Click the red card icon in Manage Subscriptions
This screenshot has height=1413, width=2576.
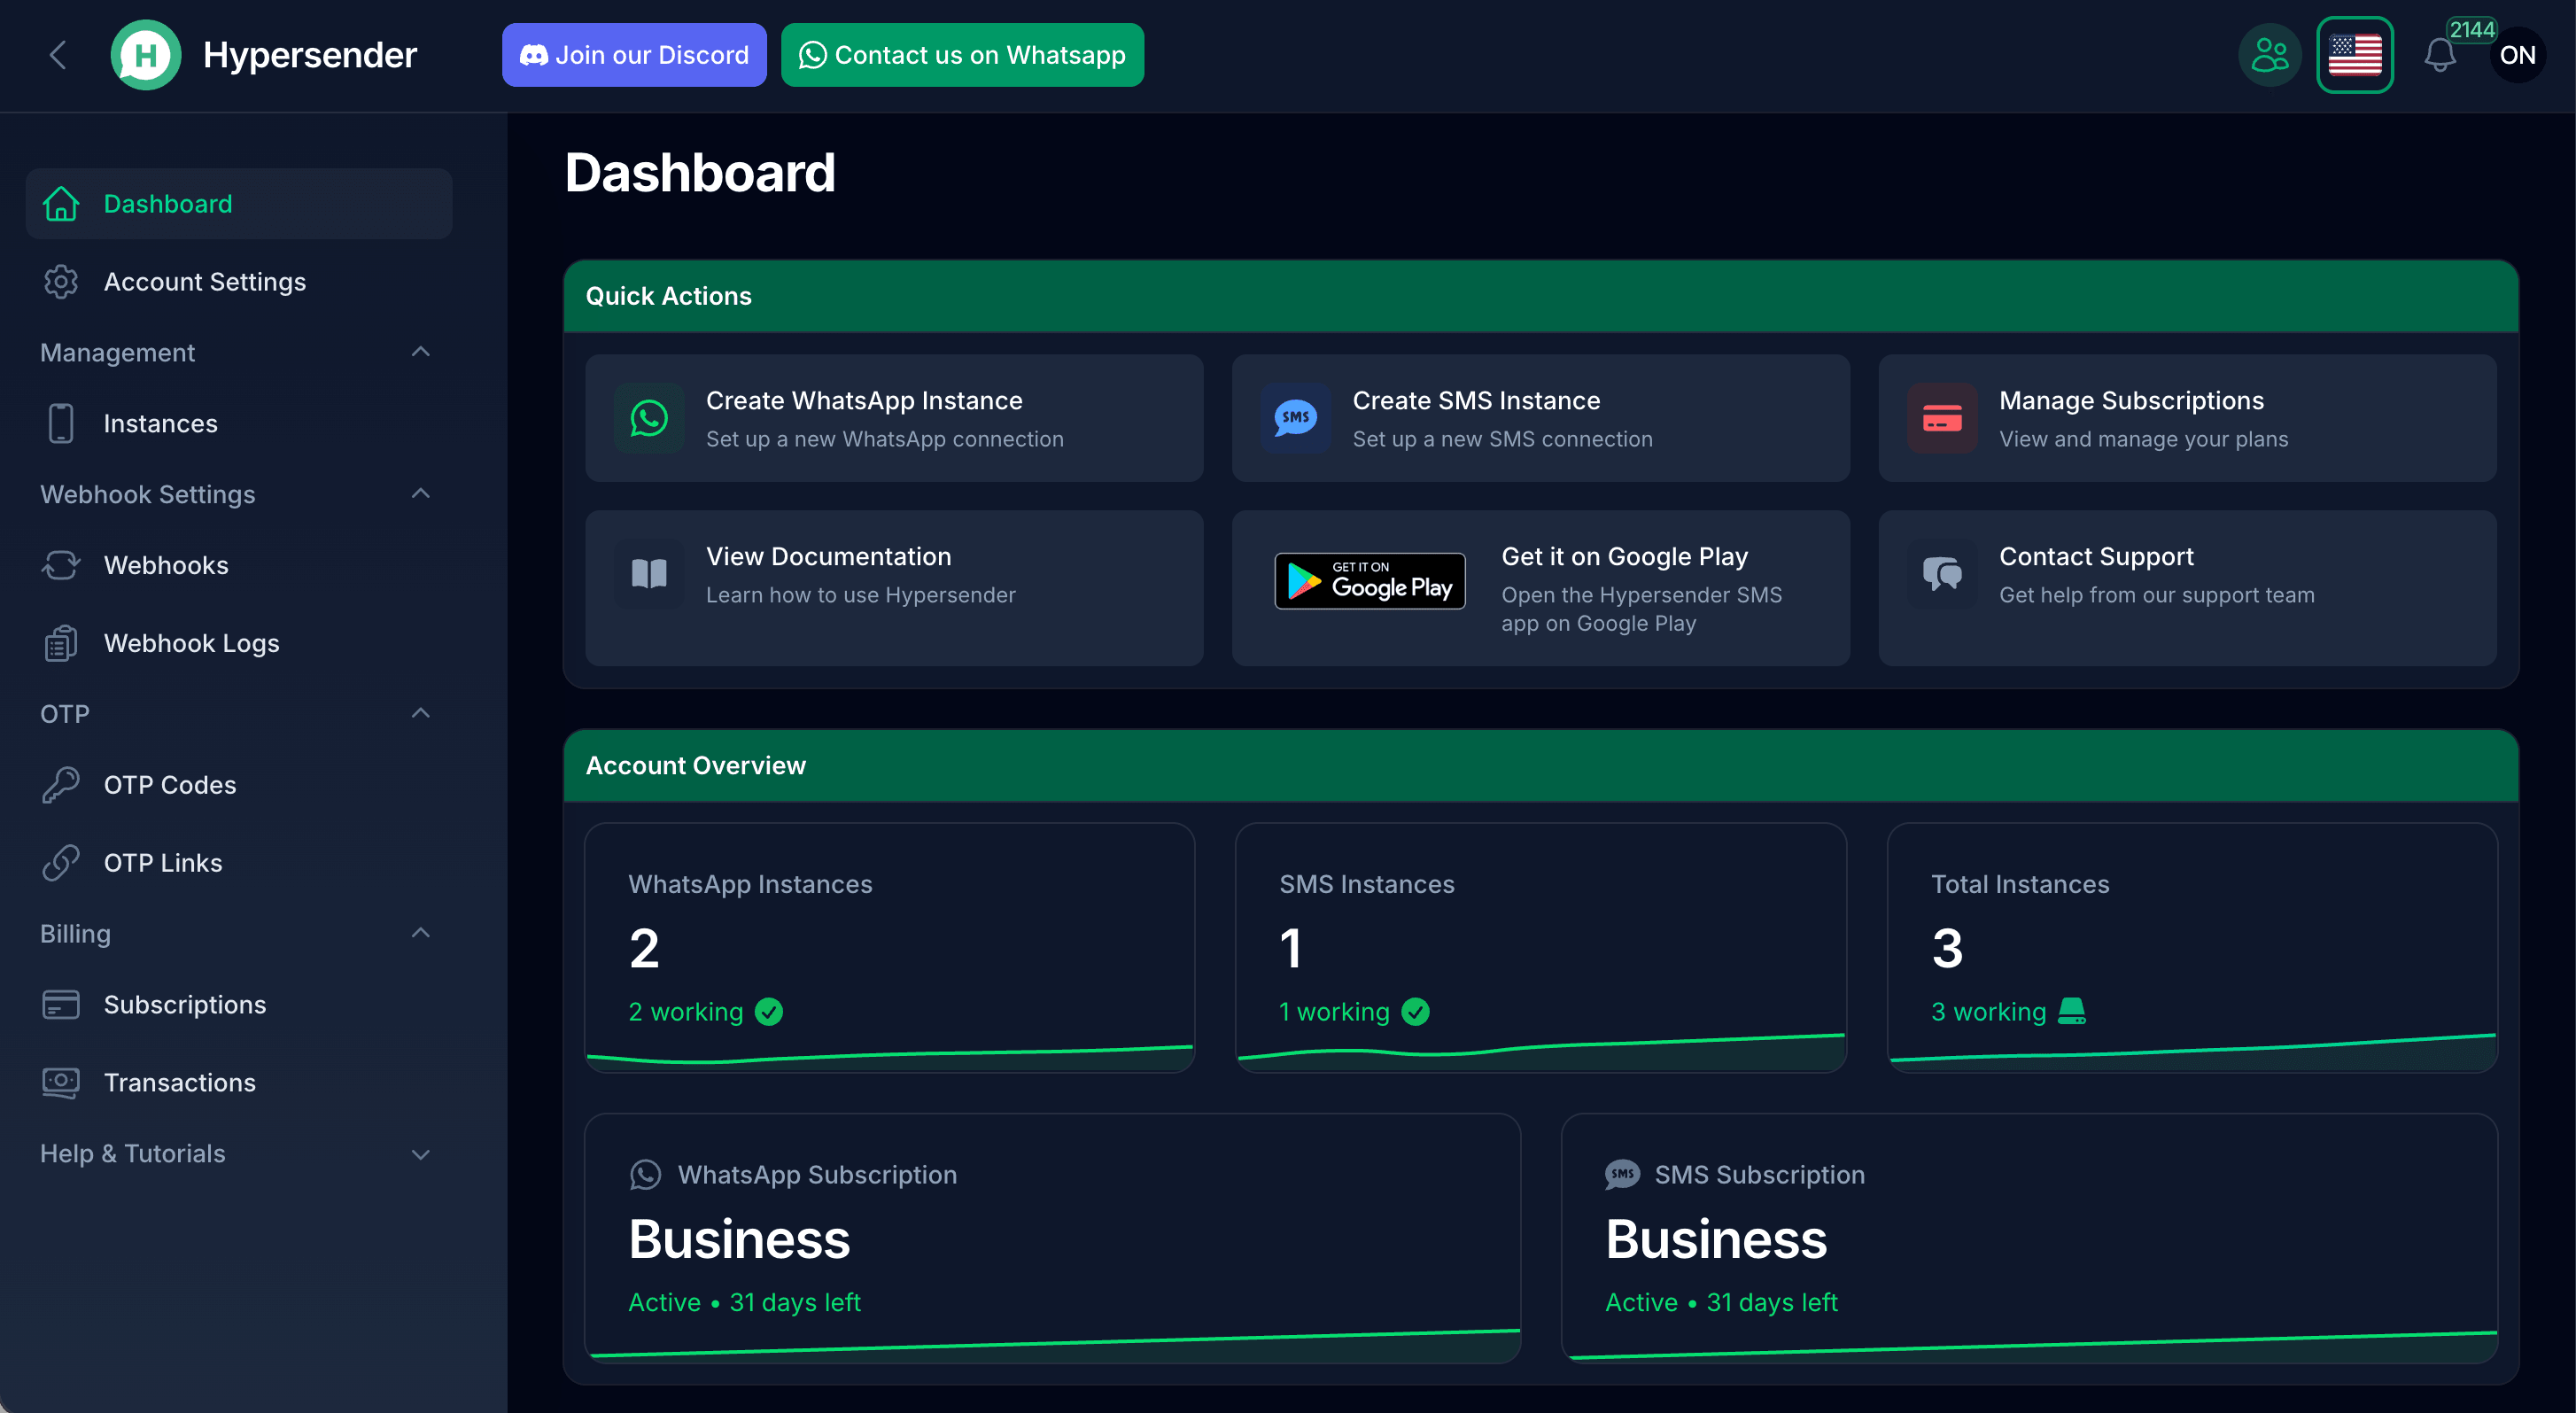1942,418
